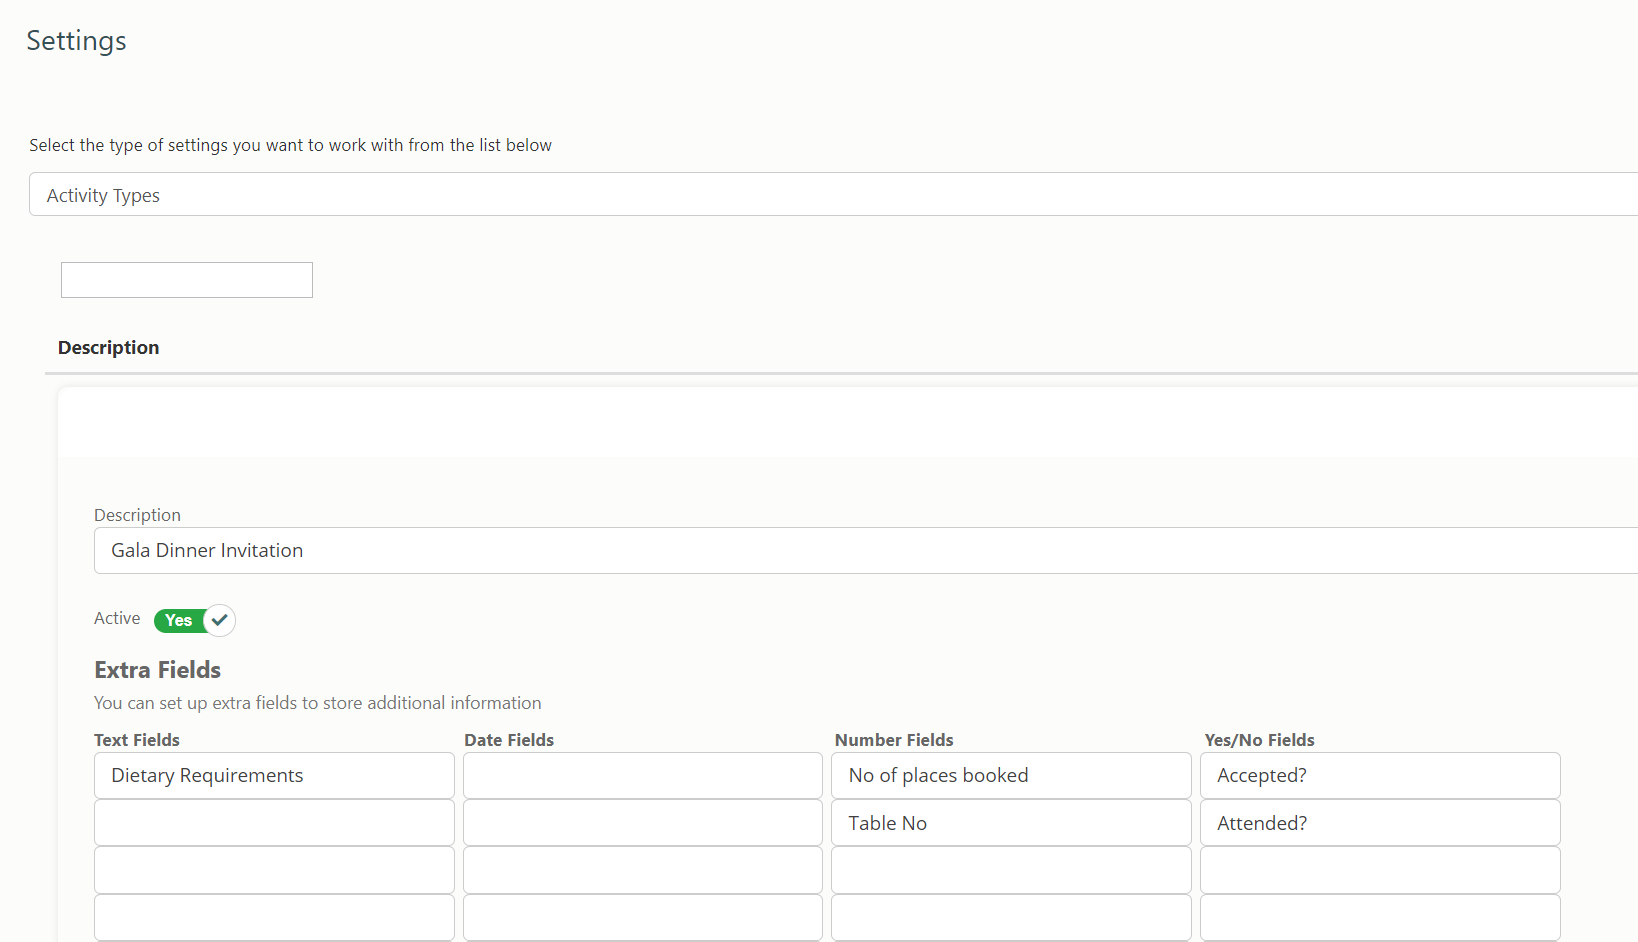Click the Settings page title
The image size is (1638, 942).
coord(76,41)
